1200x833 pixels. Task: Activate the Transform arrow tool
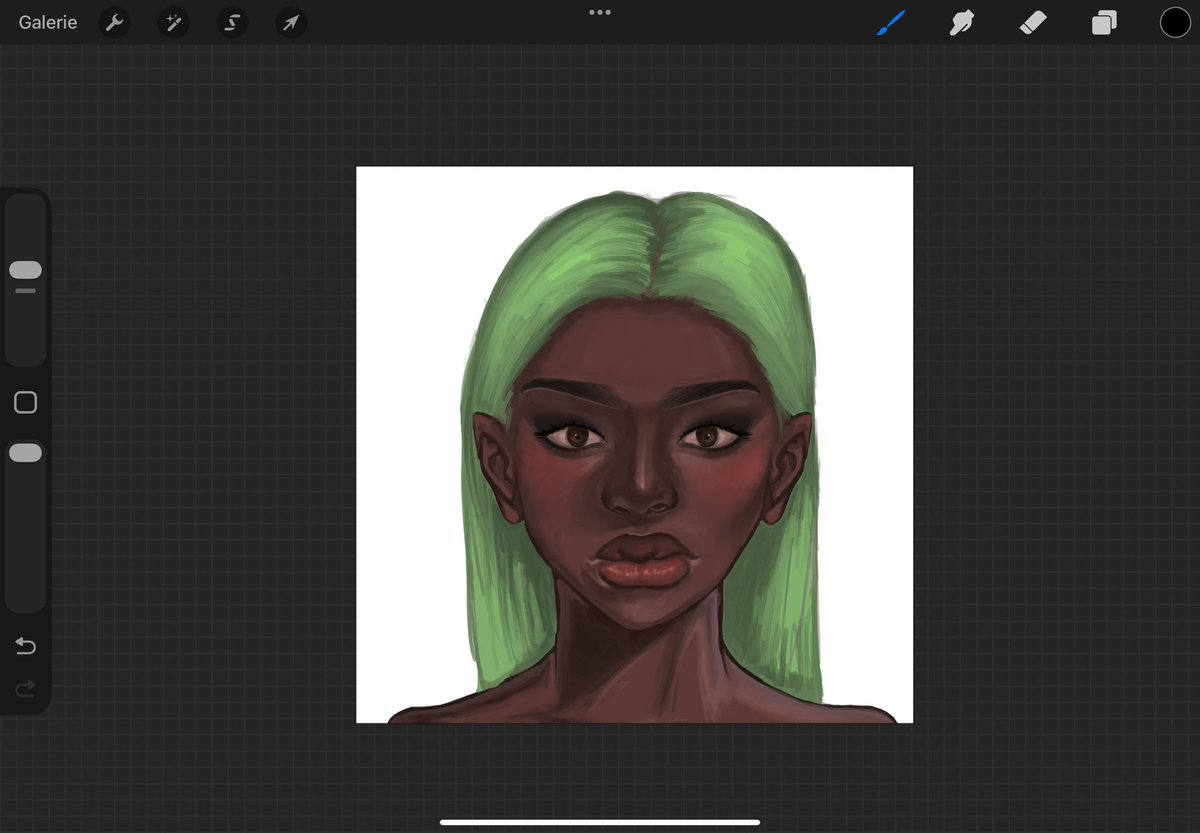(x=291, y=22)
